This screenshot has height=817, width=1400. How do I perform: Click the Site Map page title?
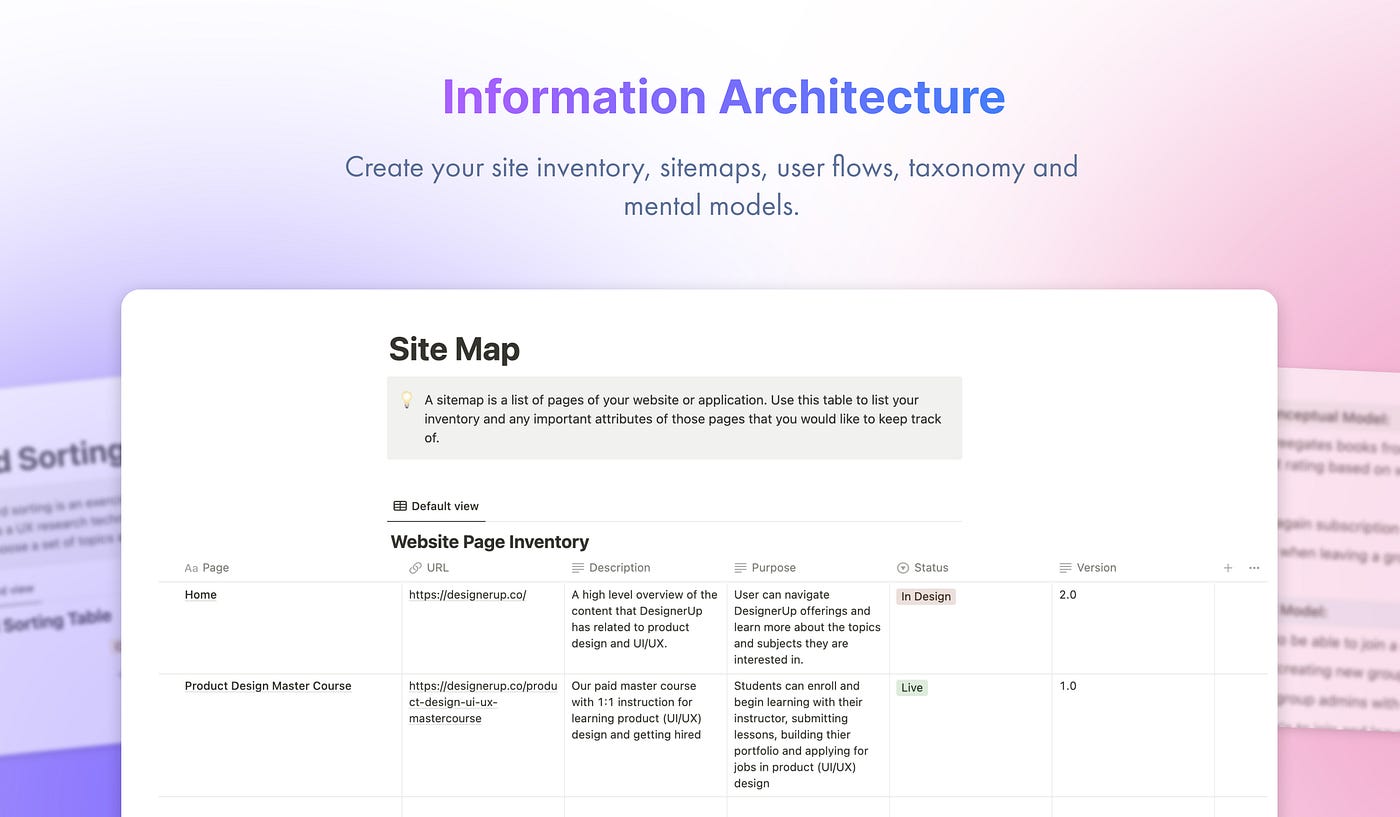454,349
